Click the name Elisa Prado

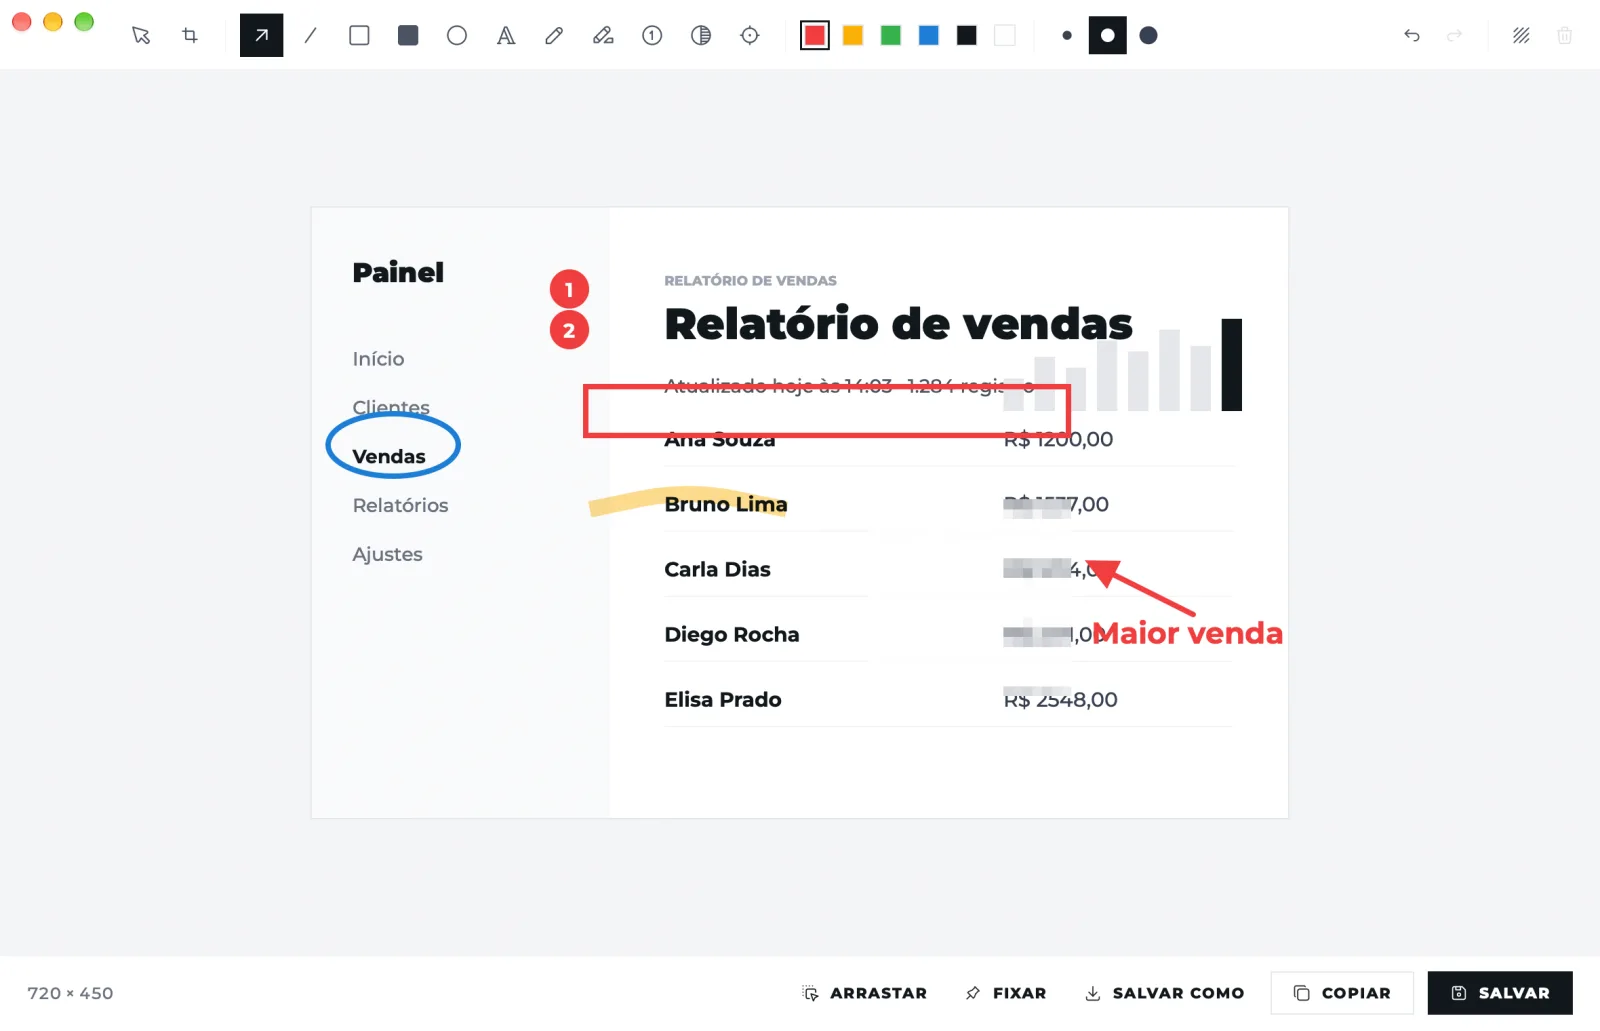[723, 699]
